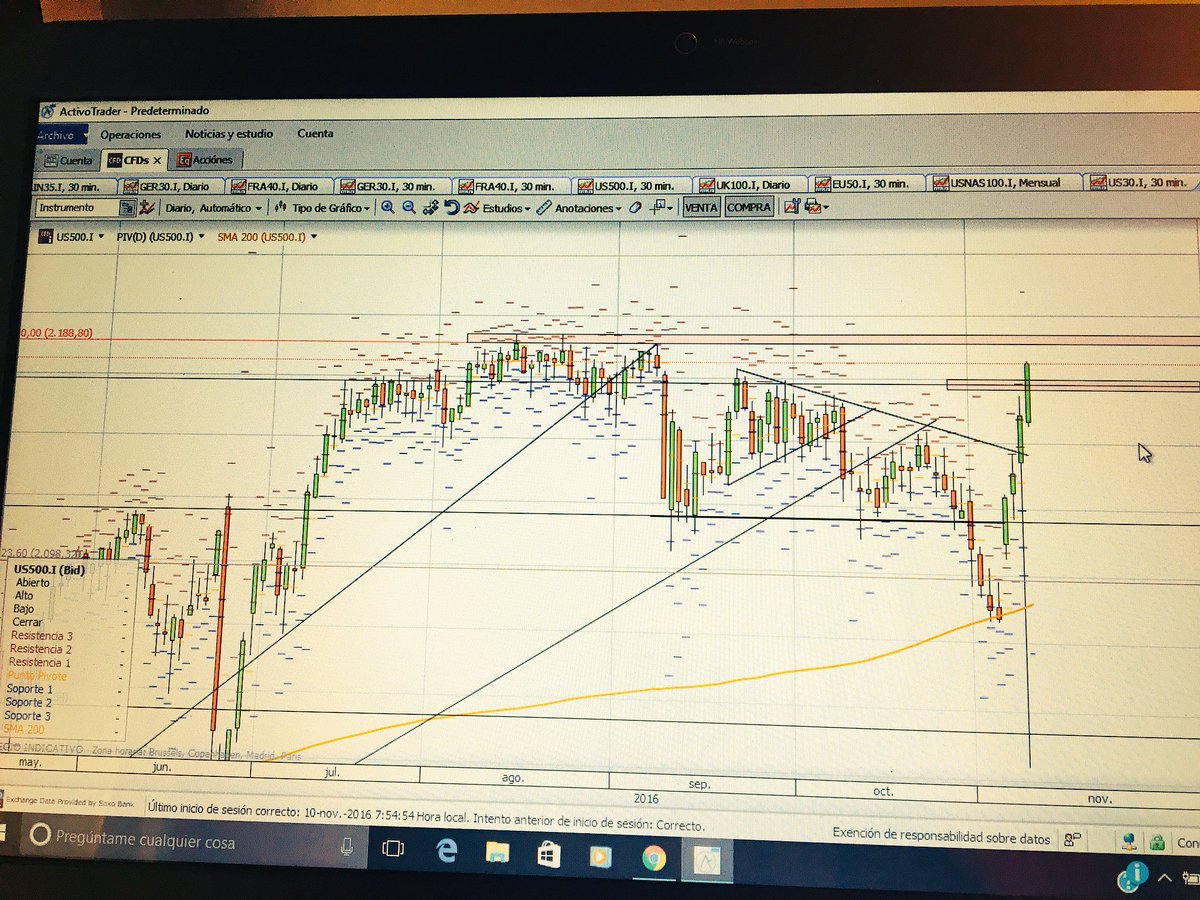Image resolution: width=1200 pixels, height=900 pixels.
Task: Click the VENTA button
Action: click(x=700, y=207)
